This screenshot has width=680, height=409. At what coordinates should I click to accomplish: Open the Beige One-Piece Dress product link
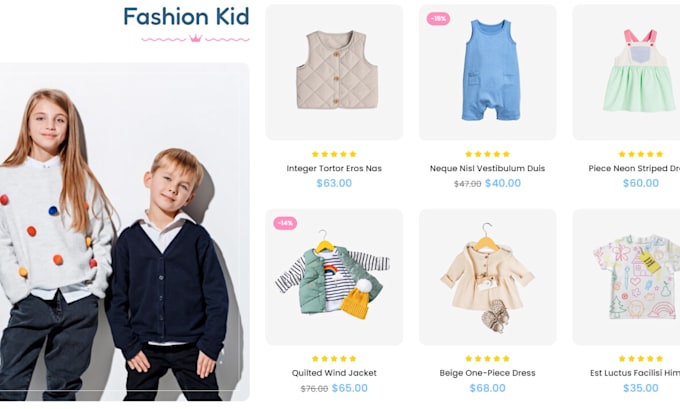[487, 373]
